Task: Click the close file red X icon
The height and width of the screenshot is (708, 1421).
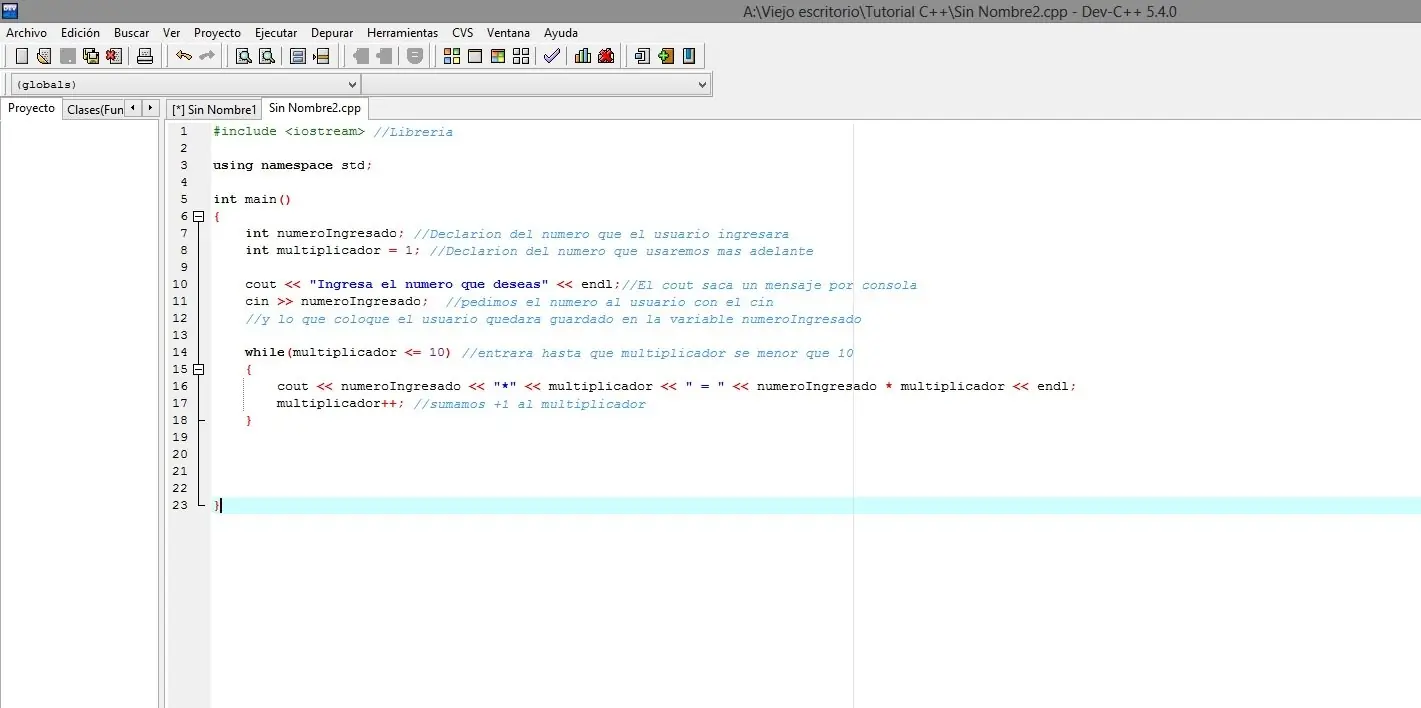Action: (114, 56)
